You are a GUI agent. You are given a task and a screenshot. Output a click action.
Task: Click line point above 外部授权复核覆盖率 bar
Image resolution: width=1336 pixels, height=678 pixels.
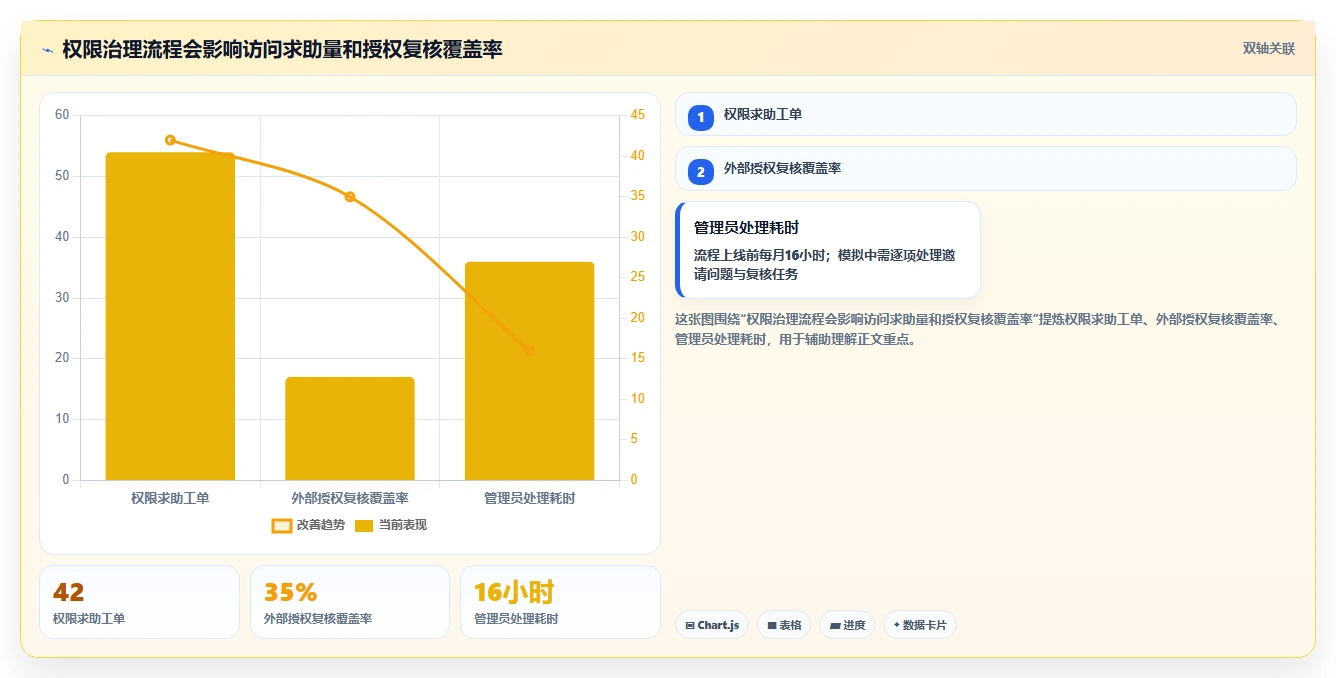(x=350, y=197)
